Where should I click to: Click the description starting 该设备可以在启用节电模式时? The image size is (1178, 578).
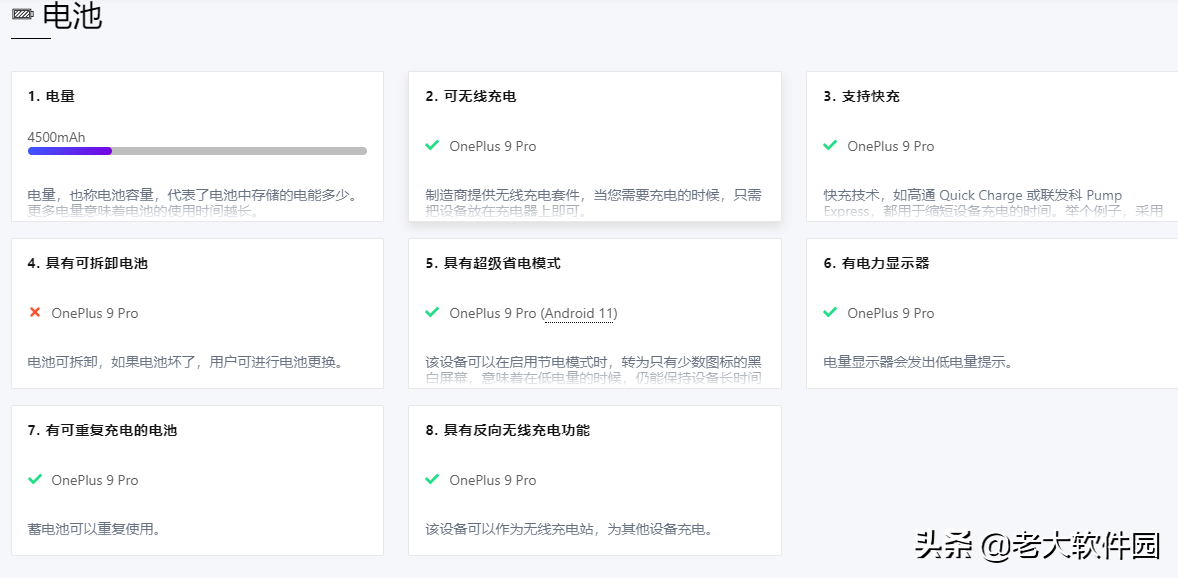[594, 370]
